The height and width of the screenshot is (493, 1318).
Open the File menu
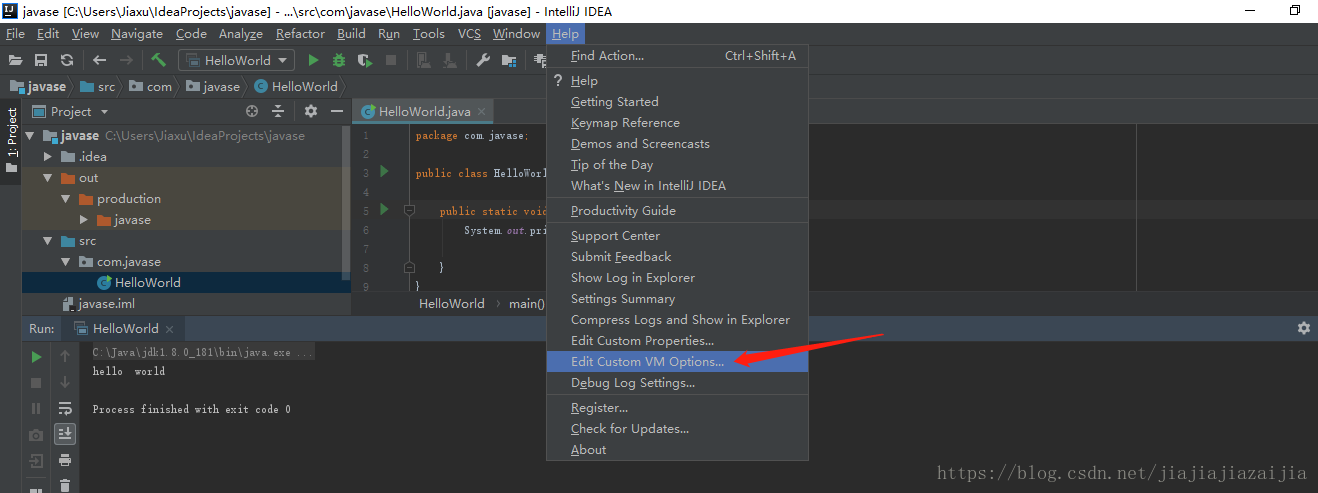pos(15,34)
